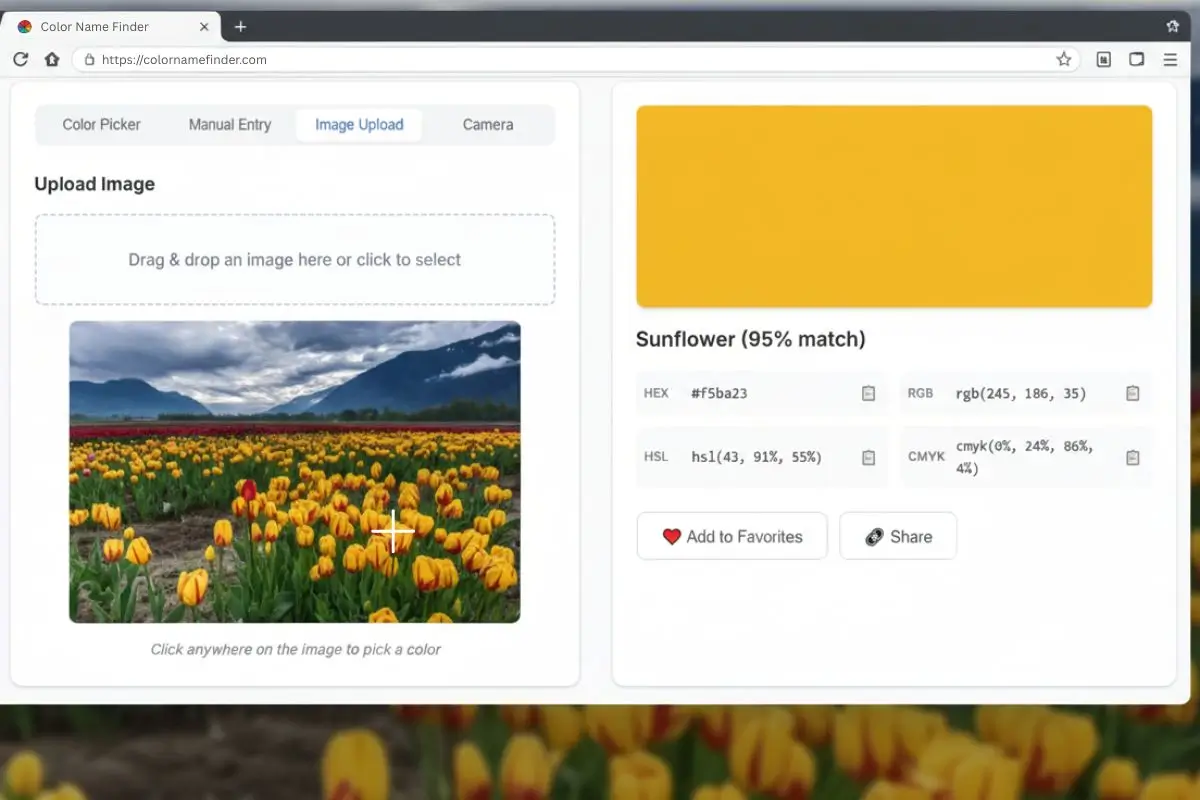Open a new browser tab
This screenshot has height=800, width=1200.
(x=240, y=27)
